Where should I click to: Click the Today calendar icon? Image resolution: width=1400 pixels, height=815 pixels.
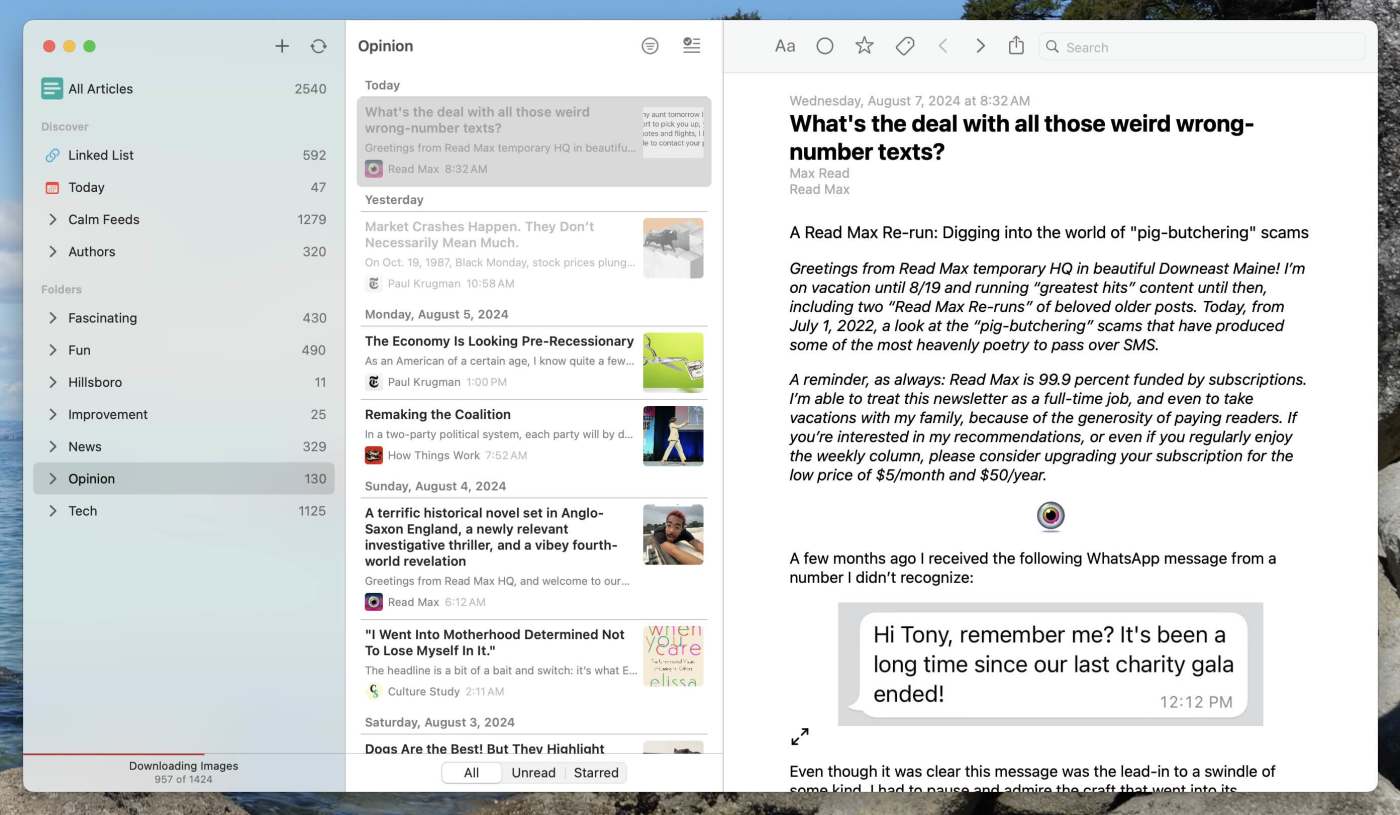52,187
